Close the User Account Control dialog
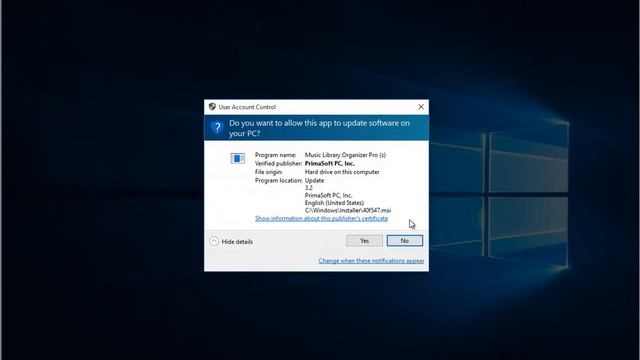Image resolution: width=640 pixels, height=360 pixels. (x=421, y=107)
